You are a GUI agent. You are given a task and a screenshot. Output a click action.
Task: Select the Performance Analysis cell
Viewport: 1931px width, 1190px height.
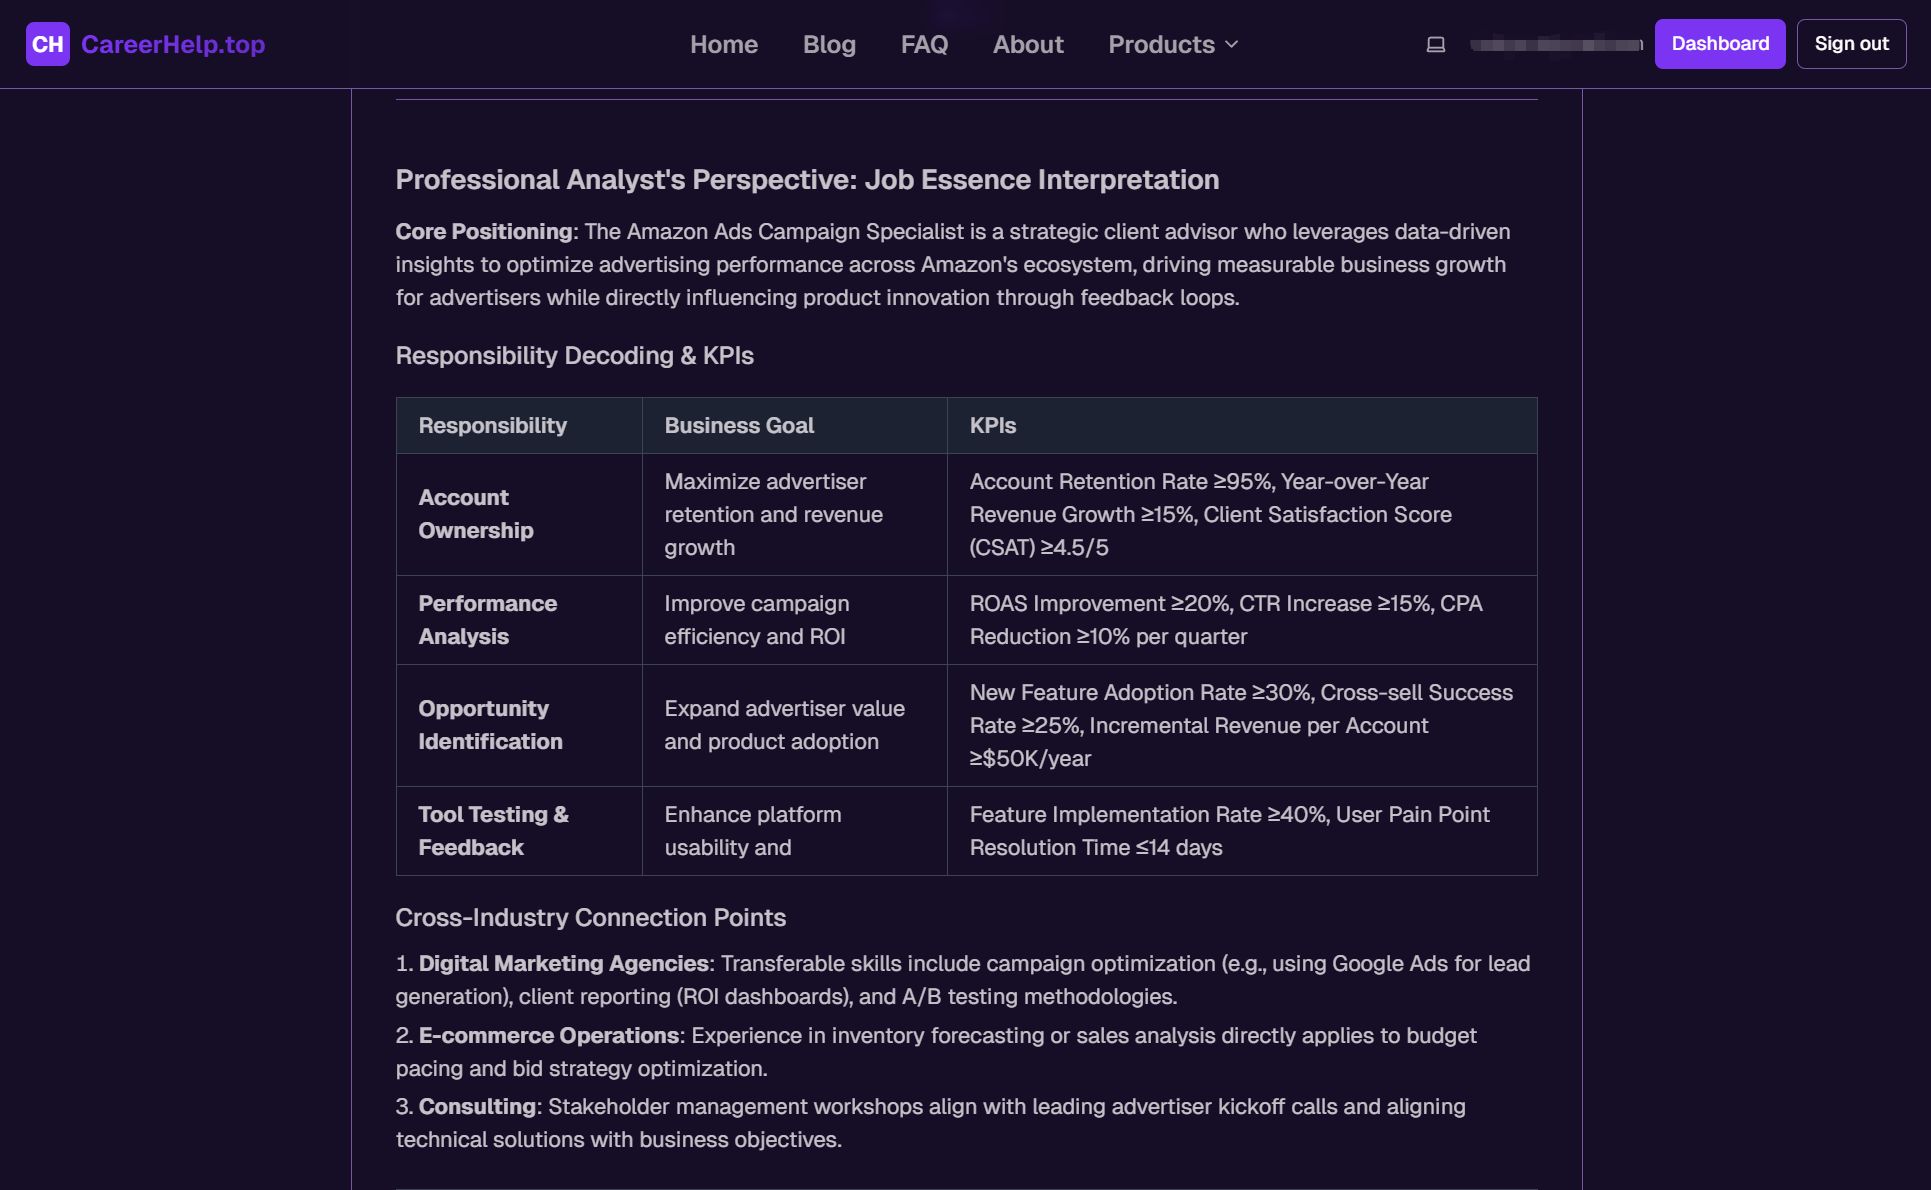pyautogui.click(x=488, y=619)
